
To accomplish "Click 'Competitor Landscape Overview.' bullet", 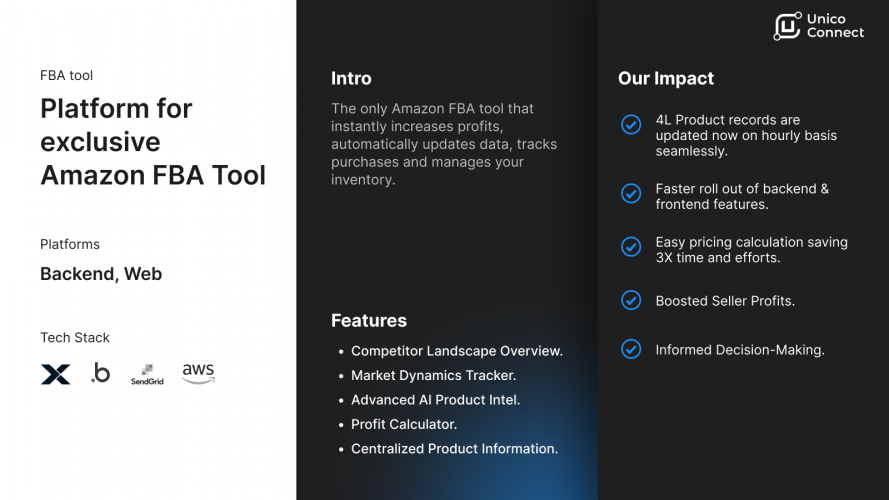I will click(x=456, y=351).
